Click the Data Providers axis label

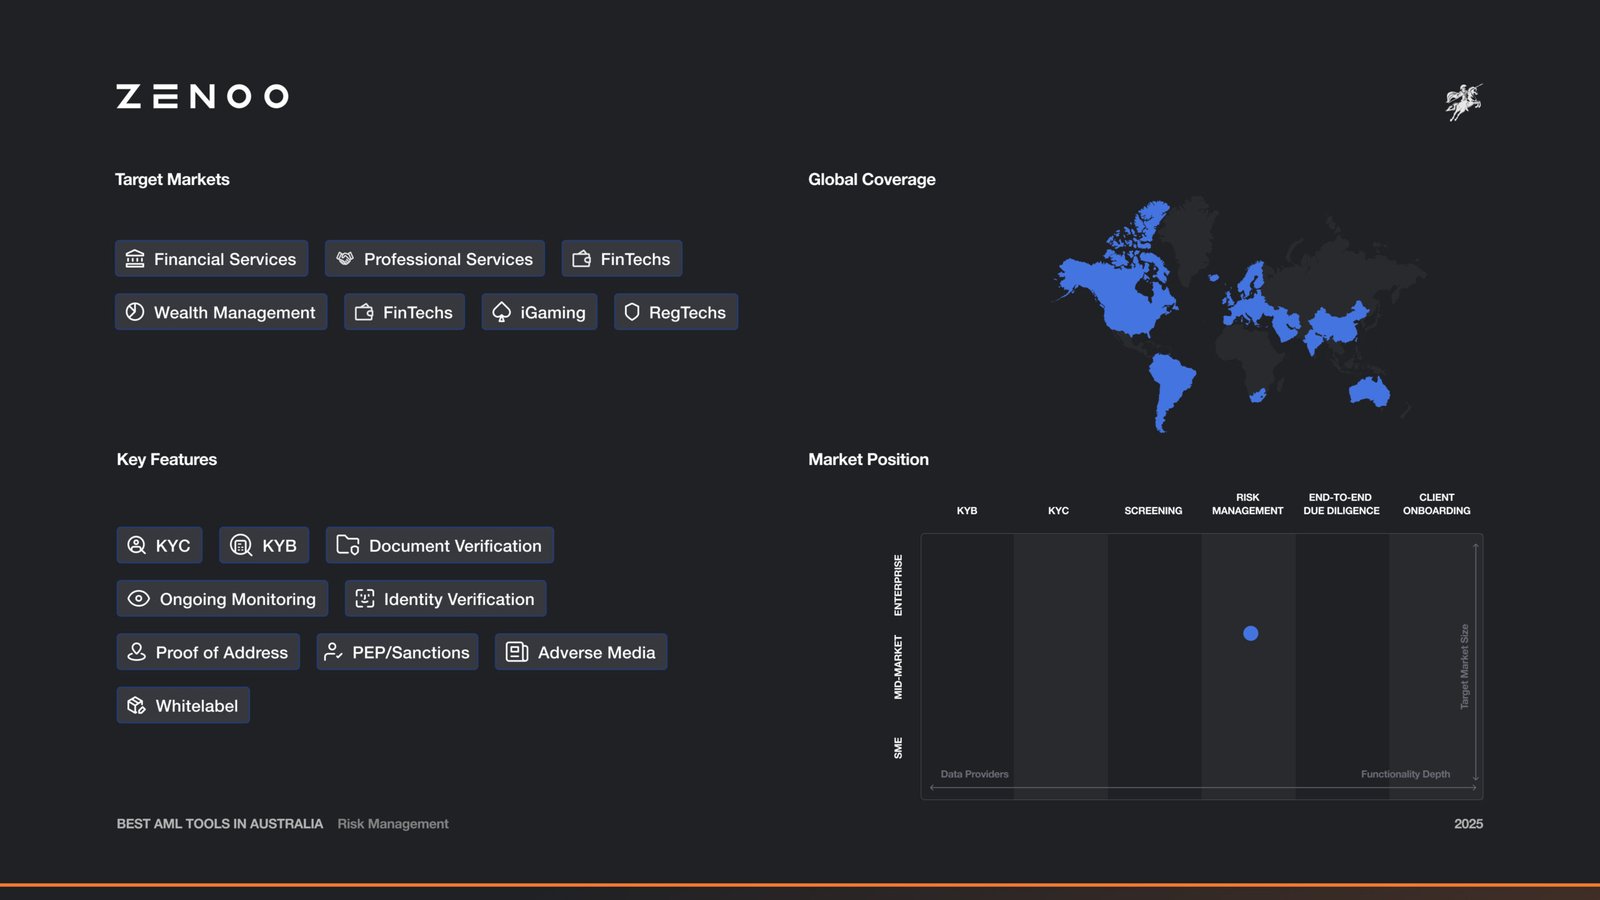click(974, 774)
